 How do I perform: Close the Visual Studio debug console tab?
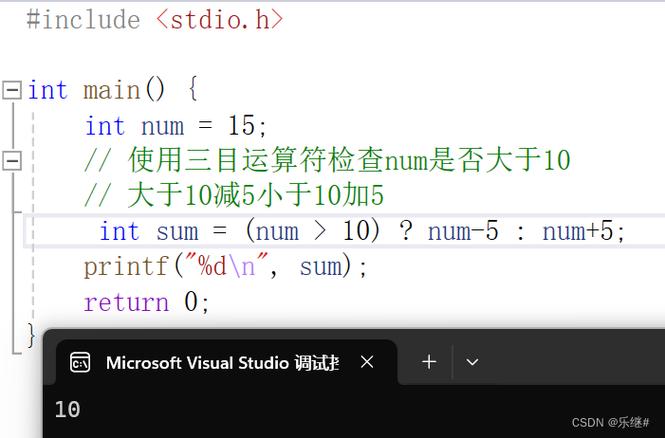(367, 362)
